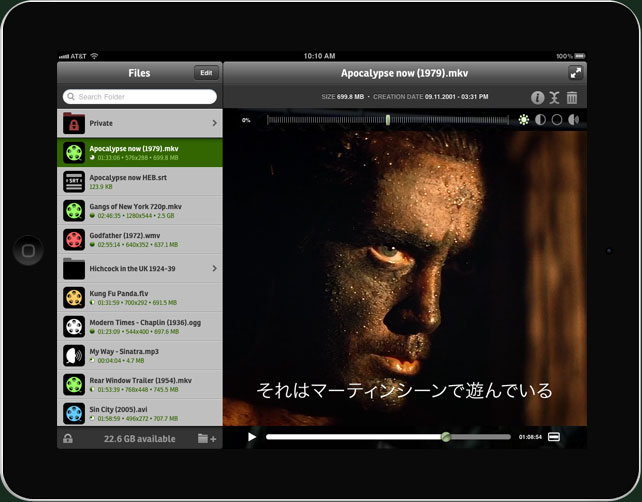
Task: Select the contrast half-circle icon
Action: coord(541,120)
